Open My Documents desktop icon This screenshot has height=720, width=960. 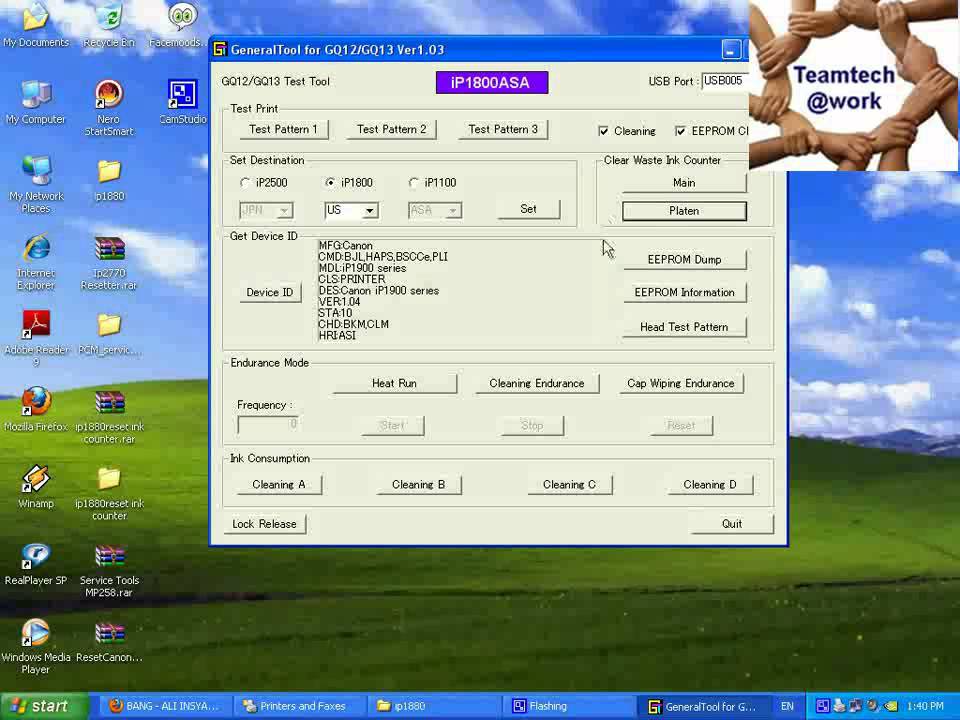pos(36,24)
